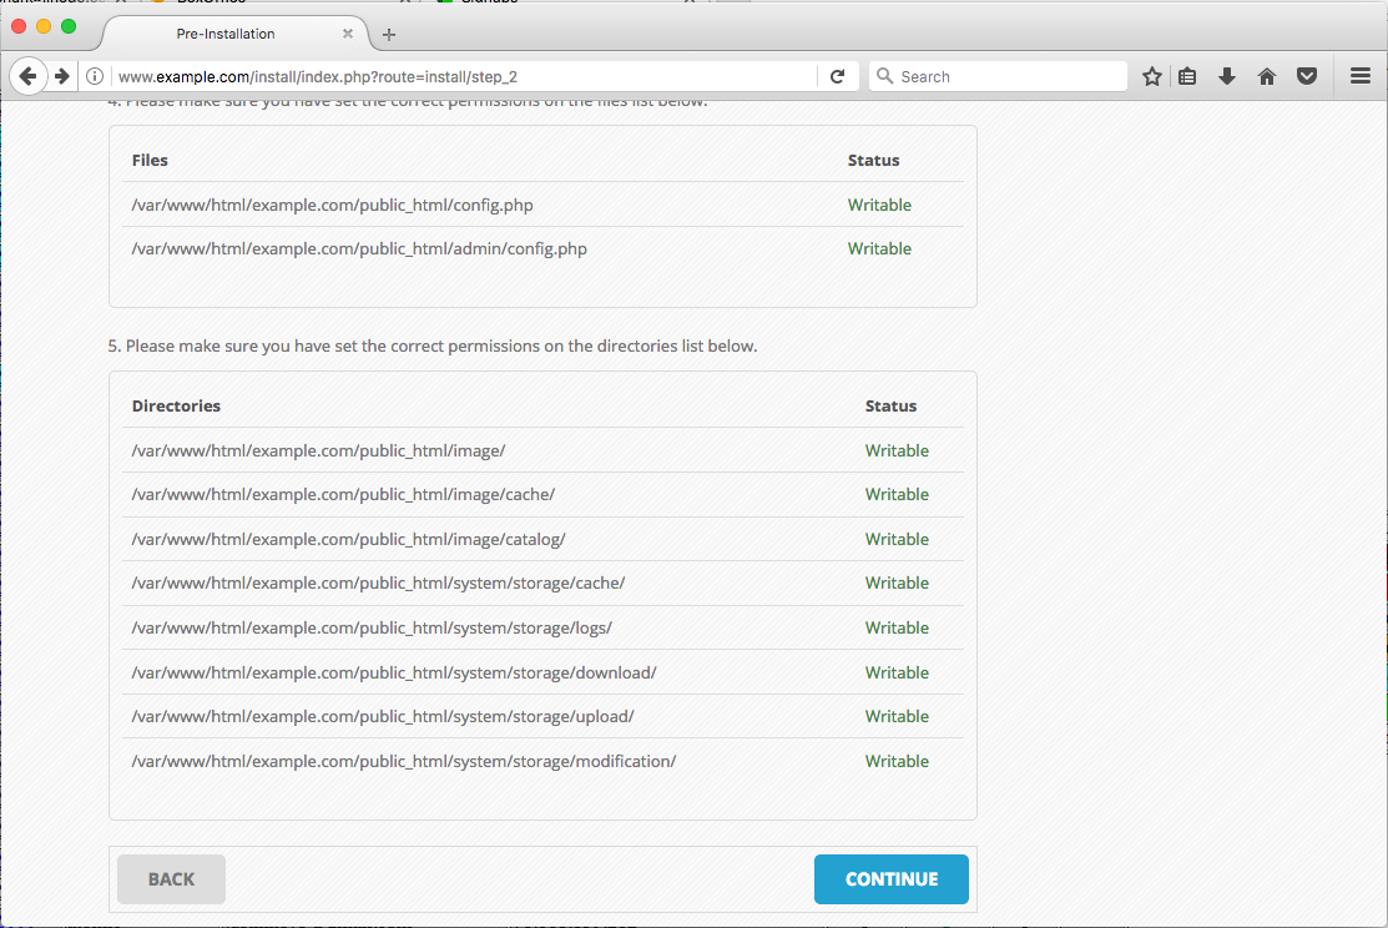The image size is (1388, 928).
Task: Click the back navigation arrow
Action: coord(27,75)
